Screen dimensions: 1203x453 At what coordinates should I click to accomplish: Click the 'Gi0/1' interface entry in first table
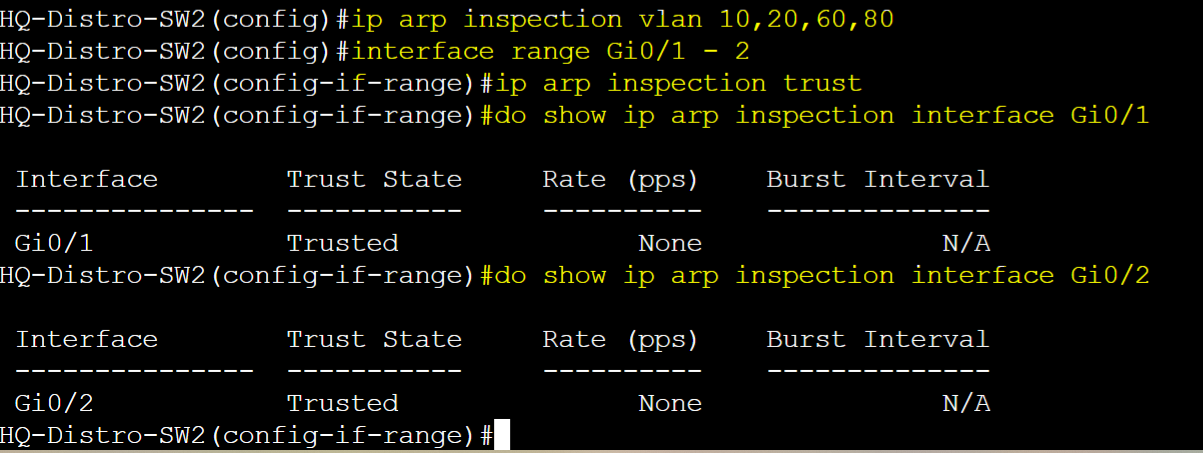click(55, 243)
